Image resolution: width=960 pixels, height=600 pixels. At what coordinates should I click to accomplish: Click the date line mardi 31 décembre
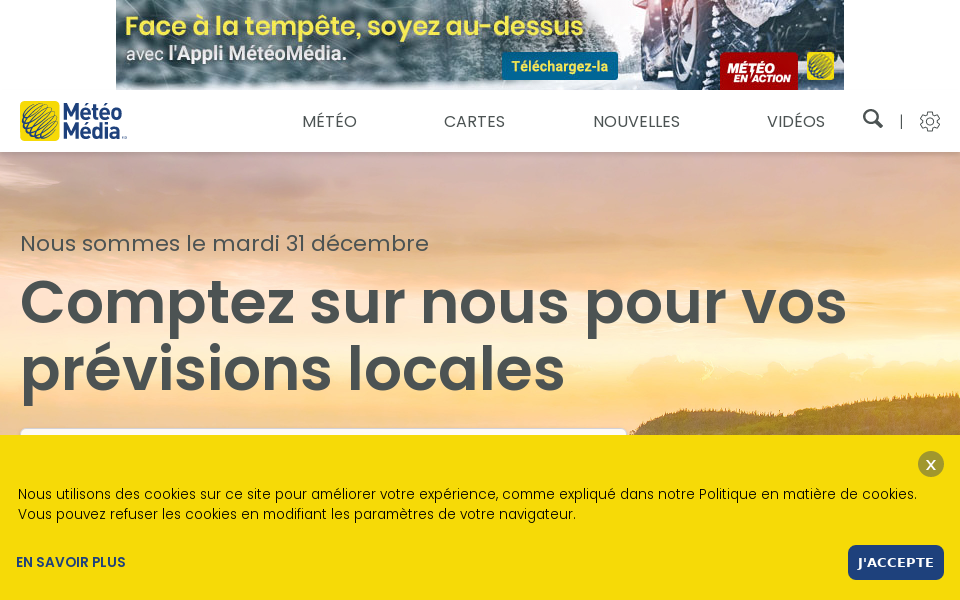coord(224,243)
